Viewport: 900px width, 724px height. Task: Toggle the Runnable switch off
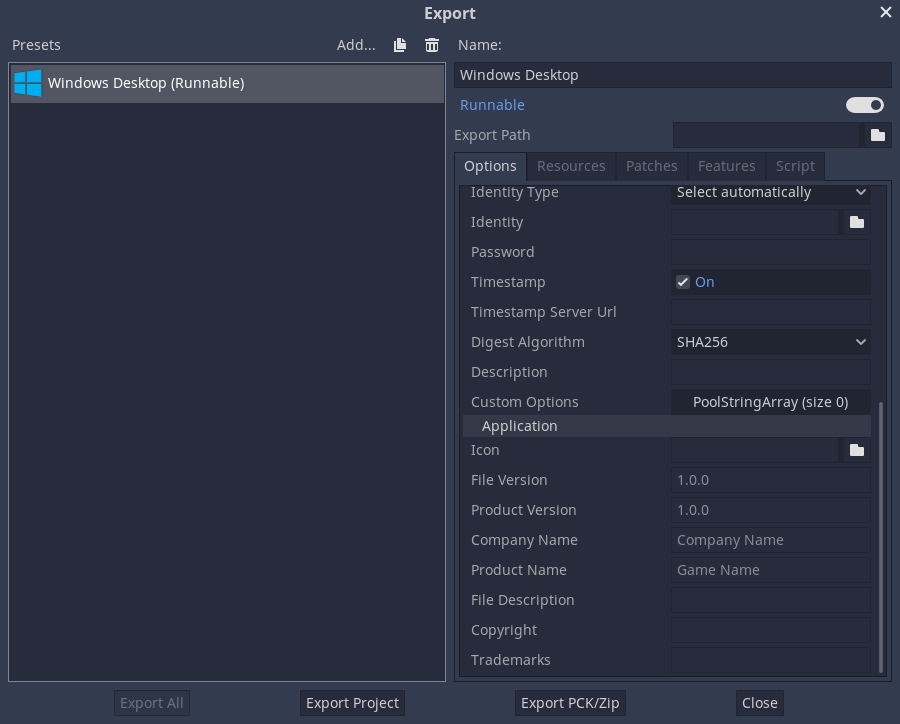(x=862, y=105)
